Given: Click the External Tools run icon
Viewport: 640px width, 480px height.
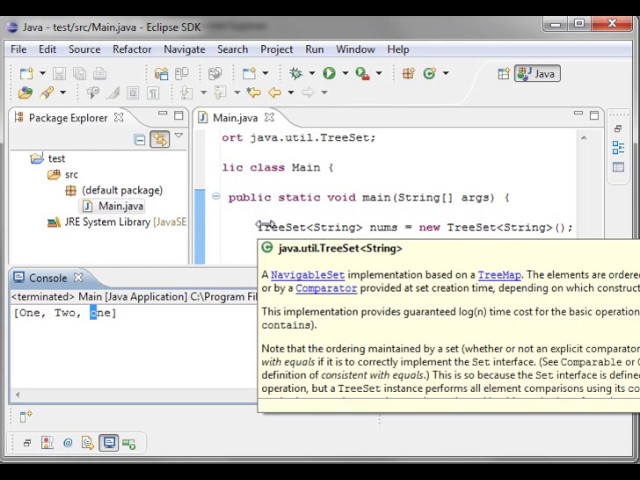Looking at the screenshot, I should point(362,73).
